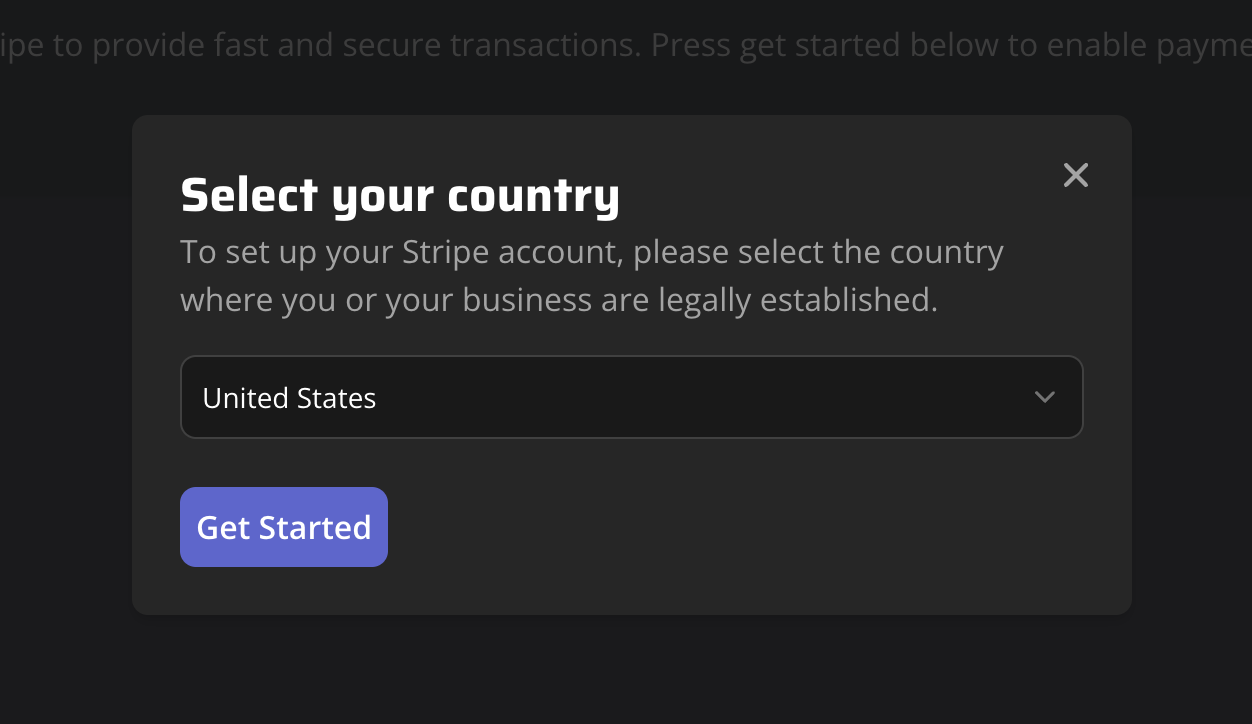Submit the country choice with Get Started

[284, 527]
